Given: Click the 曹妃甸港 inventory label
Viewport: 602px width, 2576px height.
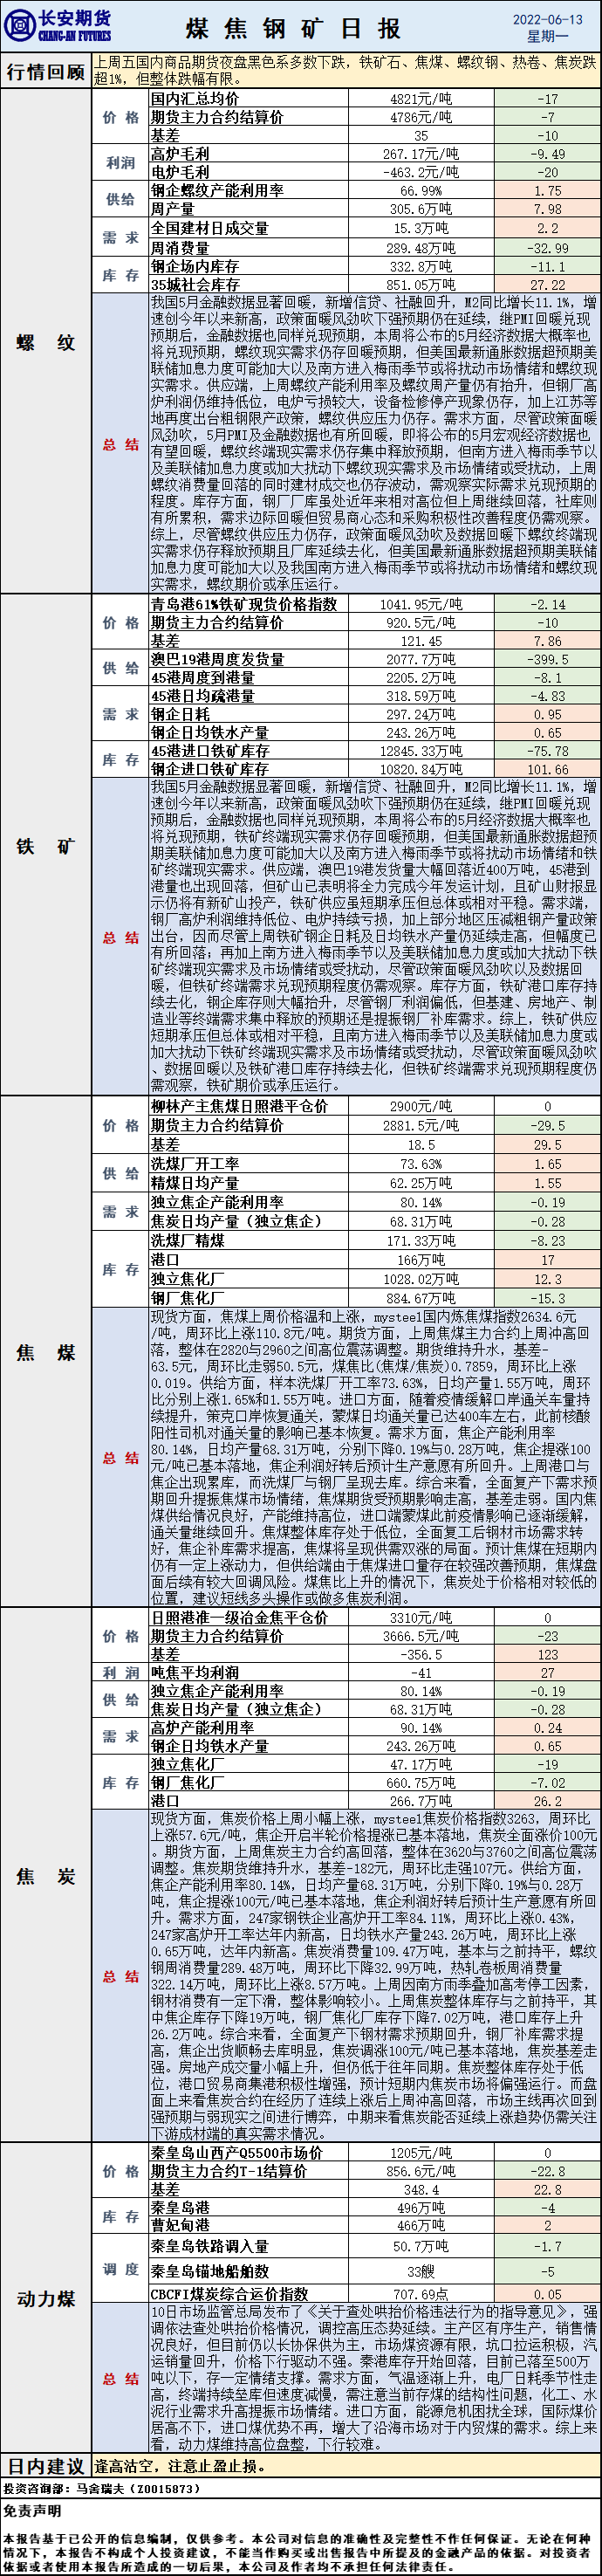Looking at the screenshot, I should click(181, 2225).
